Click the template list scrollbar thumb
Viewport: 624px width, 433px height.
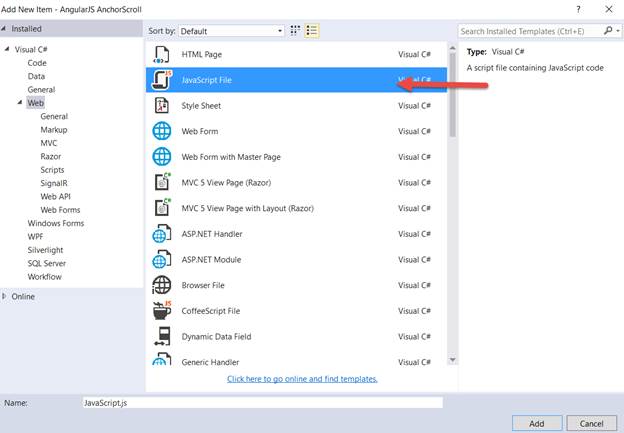point(452,95)
